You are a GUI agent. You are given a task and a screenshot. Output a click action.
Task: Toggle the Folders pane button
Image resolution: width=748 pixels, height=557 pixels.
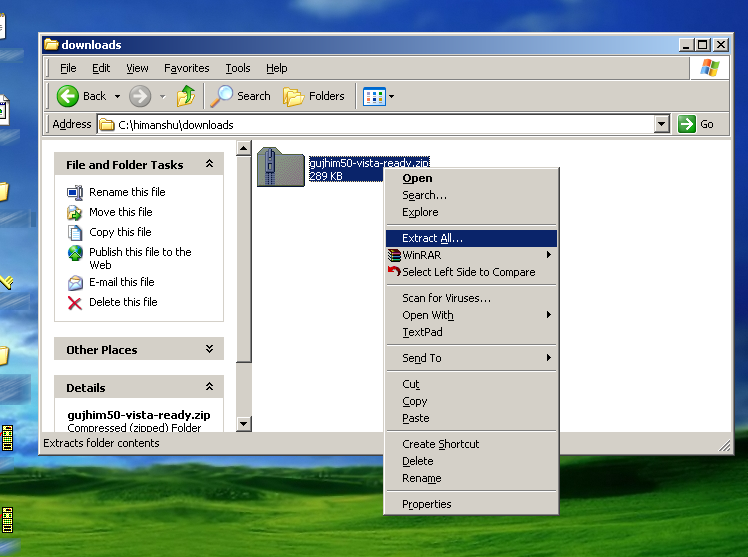pos(314,96)
